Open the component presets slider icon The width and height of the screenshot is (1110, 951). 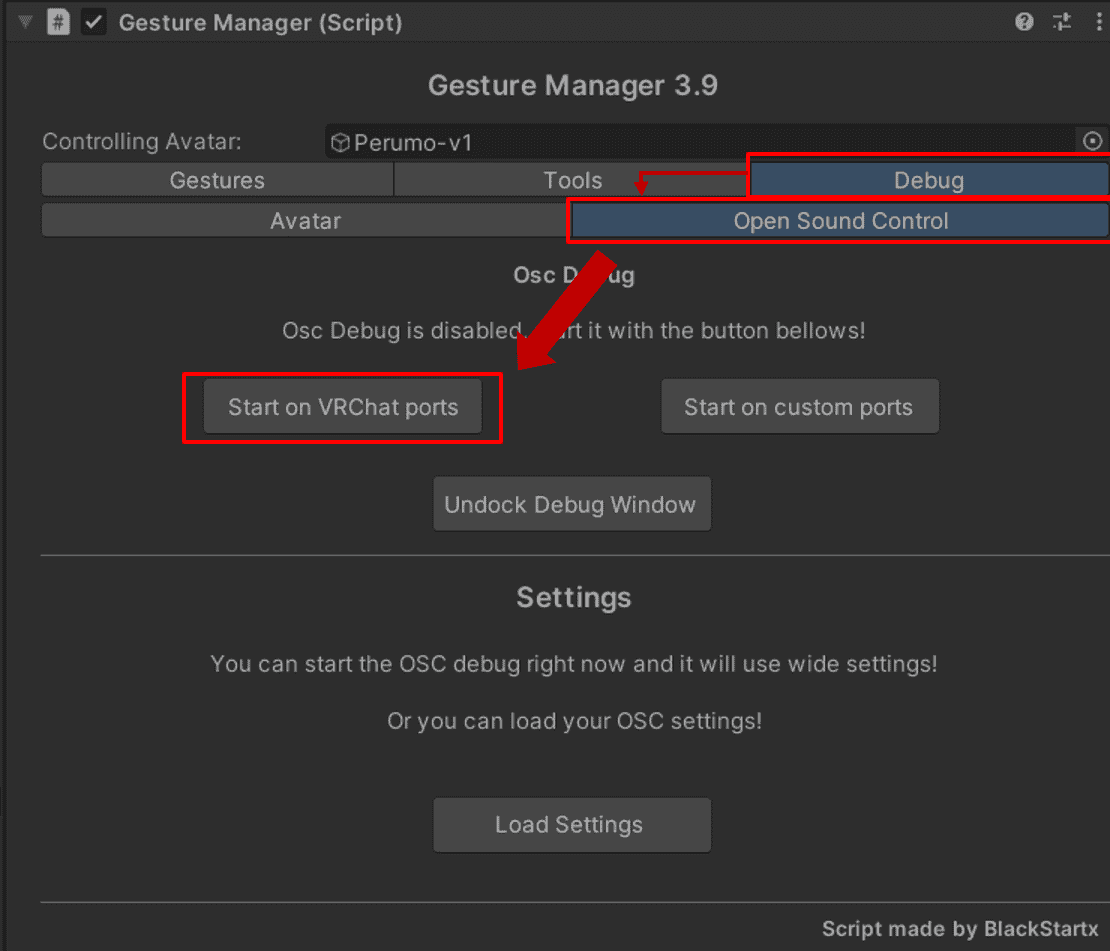coord(1061,22)
